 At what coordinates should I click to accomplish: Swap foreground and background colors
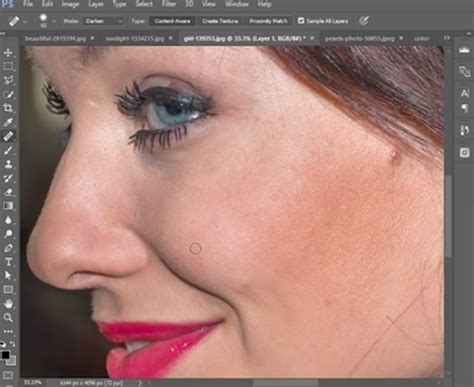13,344
